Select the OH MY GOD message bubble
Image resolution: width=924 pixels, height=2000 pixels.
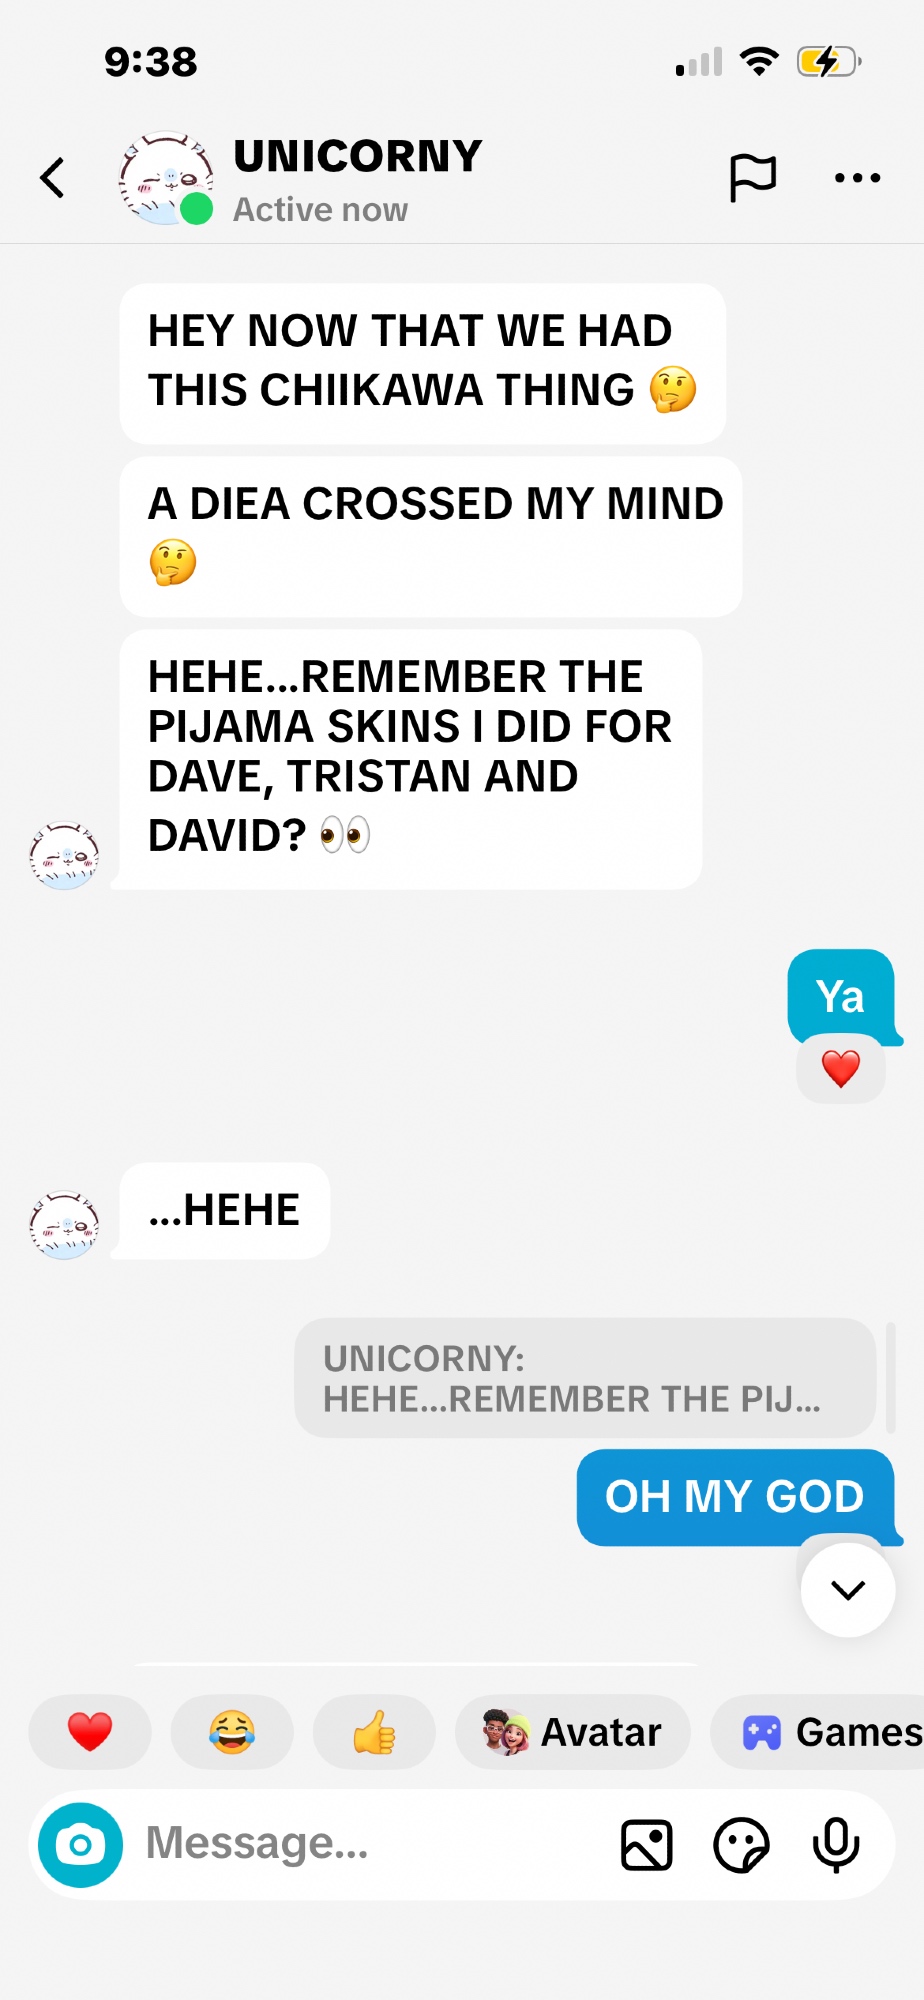tap(735, 1497)
